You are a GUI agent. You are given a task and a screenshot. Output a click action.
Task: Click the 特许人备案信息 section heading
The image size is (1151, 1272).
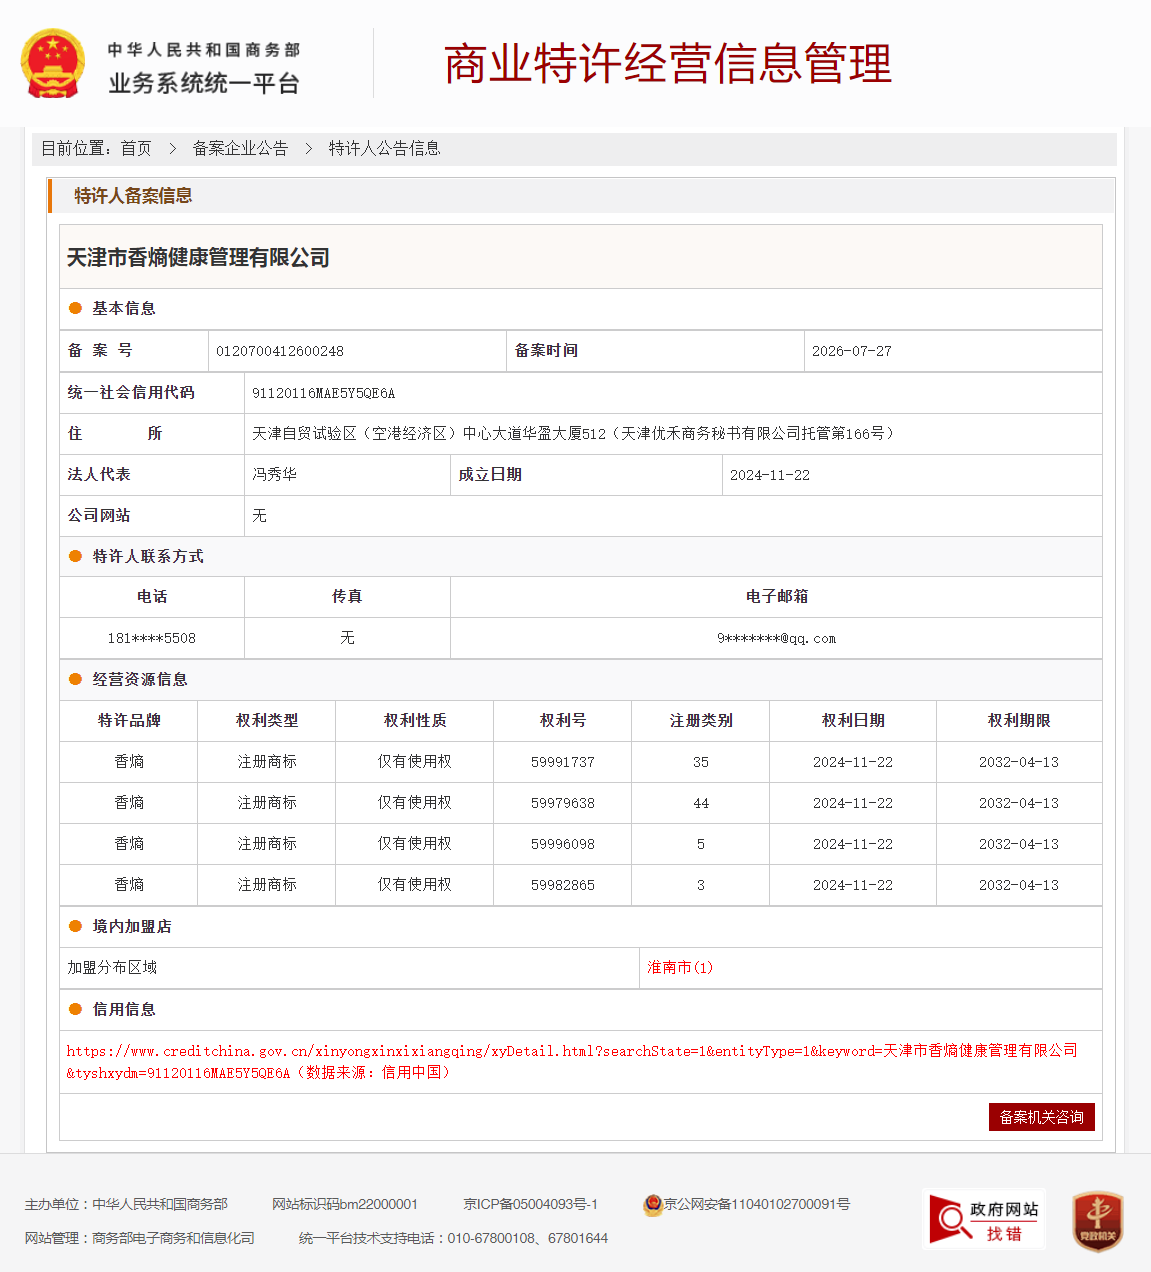point(133,196)
